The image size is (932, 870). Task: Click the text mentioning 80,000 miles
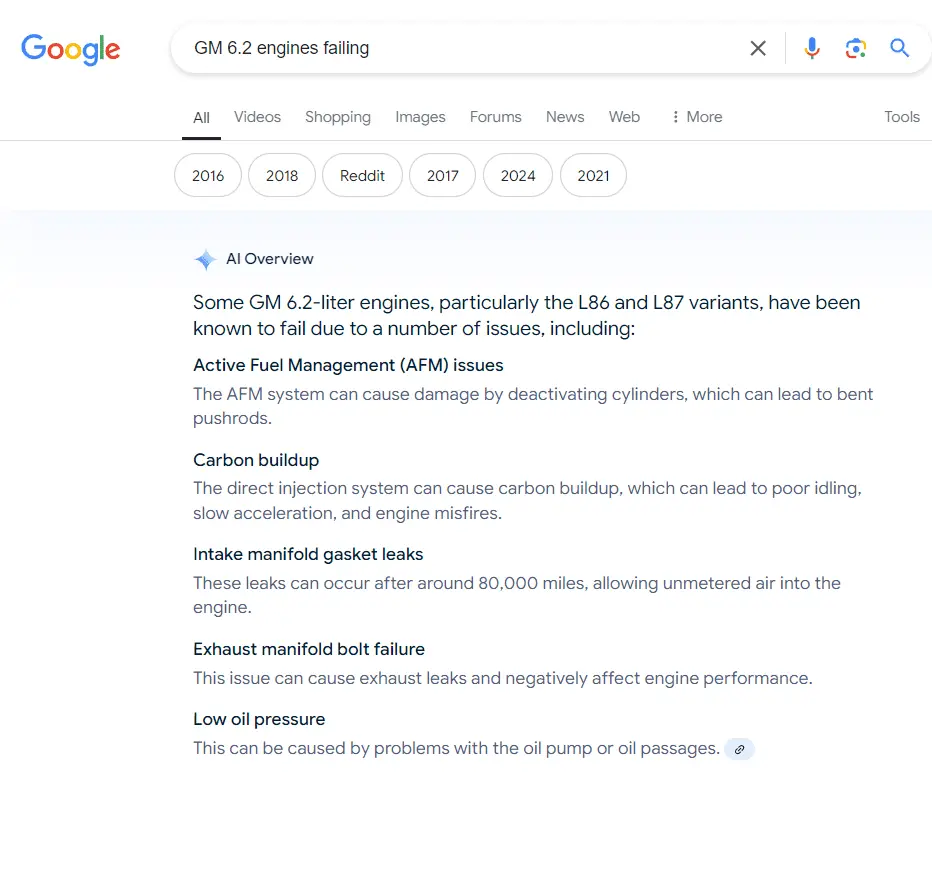pos(517,595)
